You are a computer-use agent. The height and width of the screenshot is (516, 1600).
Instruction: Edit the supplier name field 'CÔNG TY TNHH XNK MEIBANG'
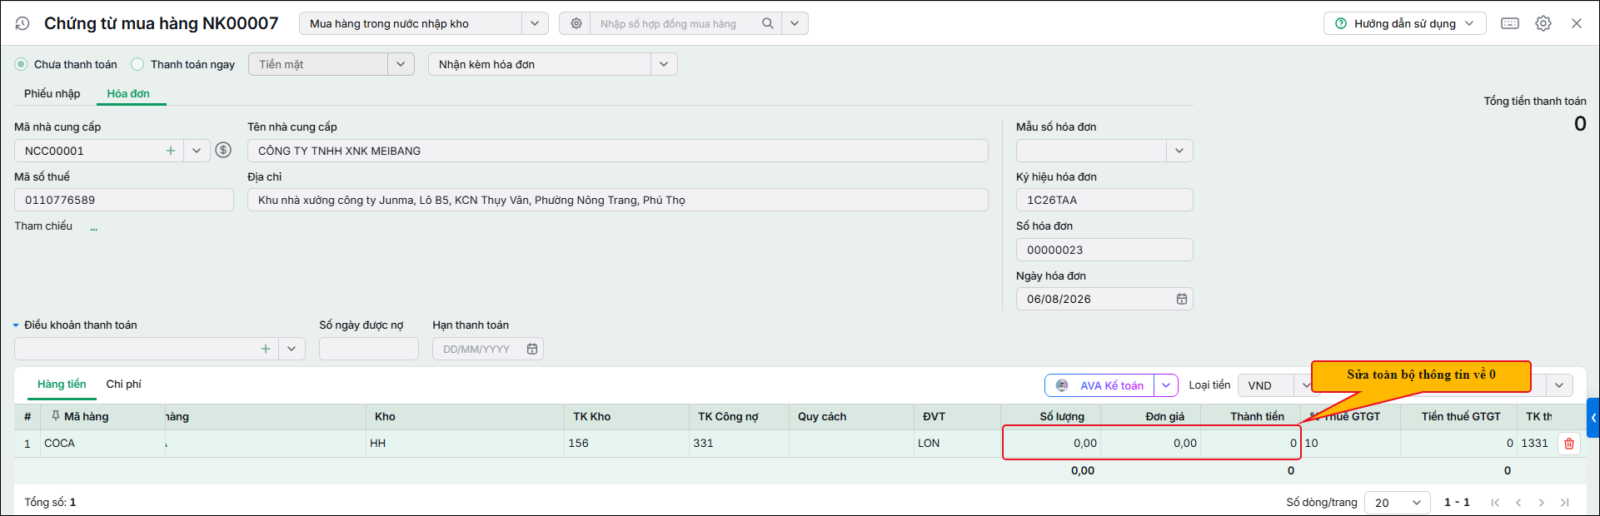click(618, 151)
